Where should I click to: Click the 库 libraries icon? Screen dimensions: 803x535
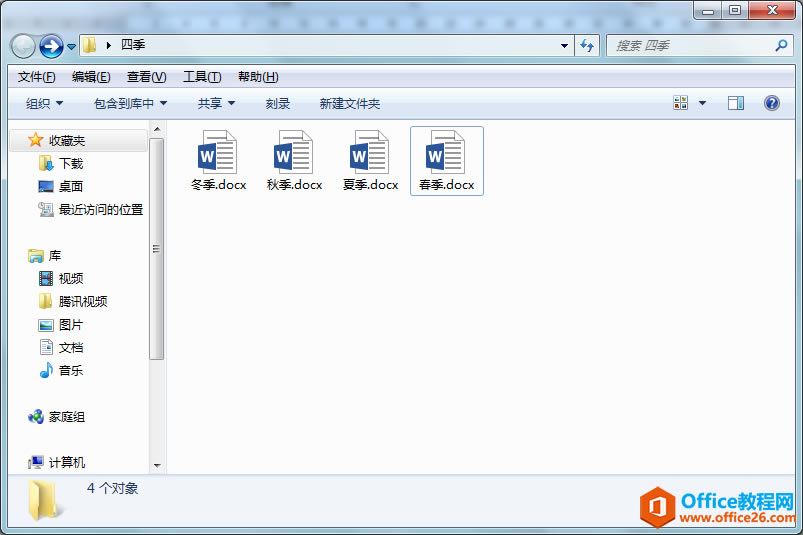(36, 255)
